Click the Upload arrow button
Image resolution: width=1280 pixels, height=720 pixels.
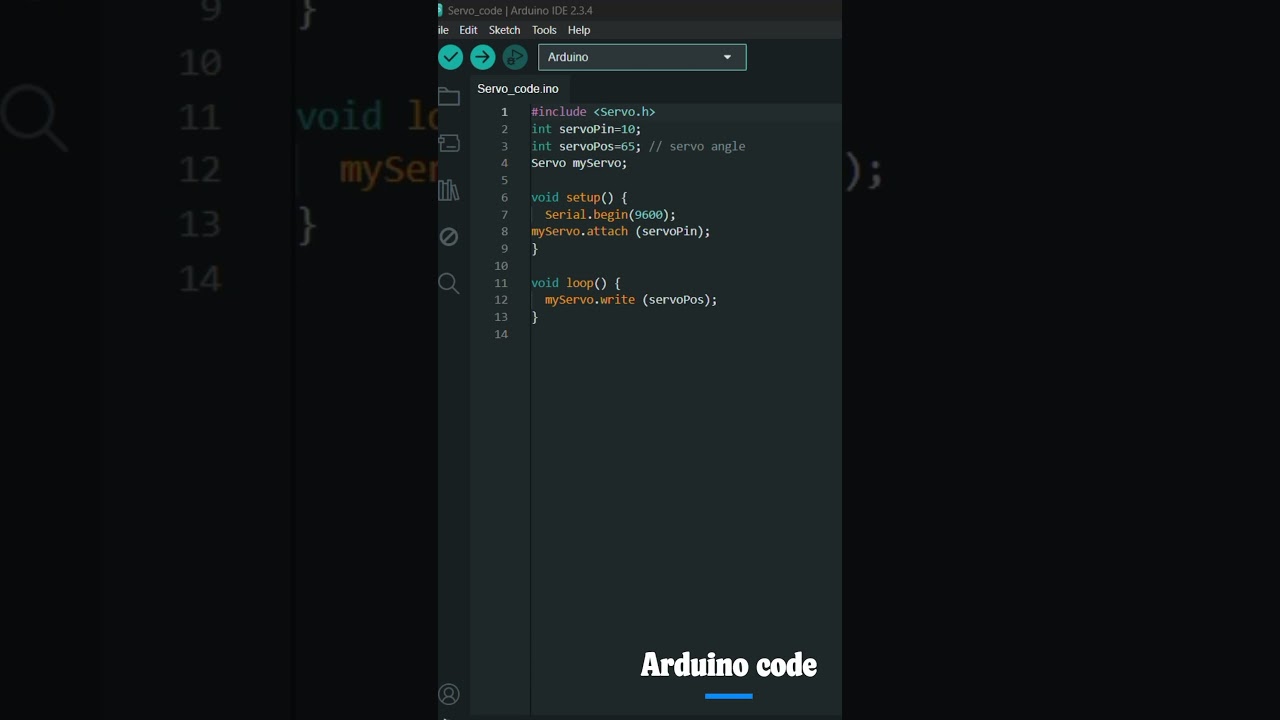483,57
